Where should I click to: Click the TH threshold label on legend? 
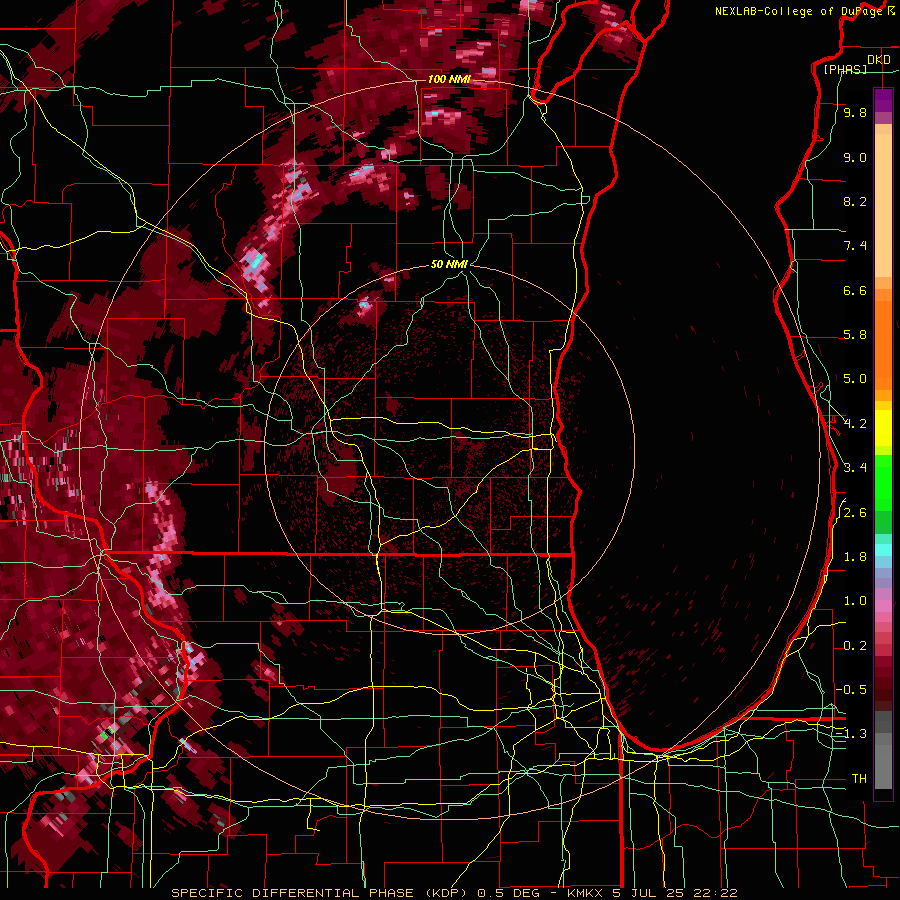pyautogui.click(x=859, y=779)
